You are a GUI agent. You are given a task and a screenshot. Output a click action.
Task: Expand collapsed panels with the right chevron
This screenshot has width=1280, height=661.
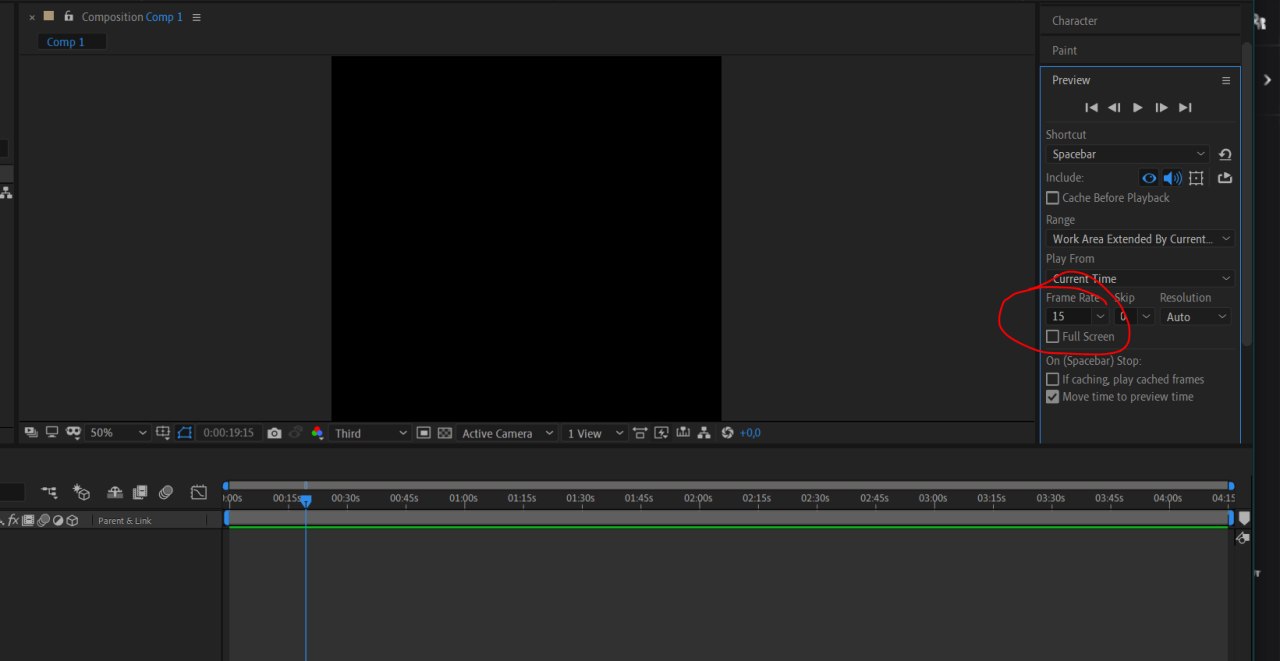[x=1267, y=80]
